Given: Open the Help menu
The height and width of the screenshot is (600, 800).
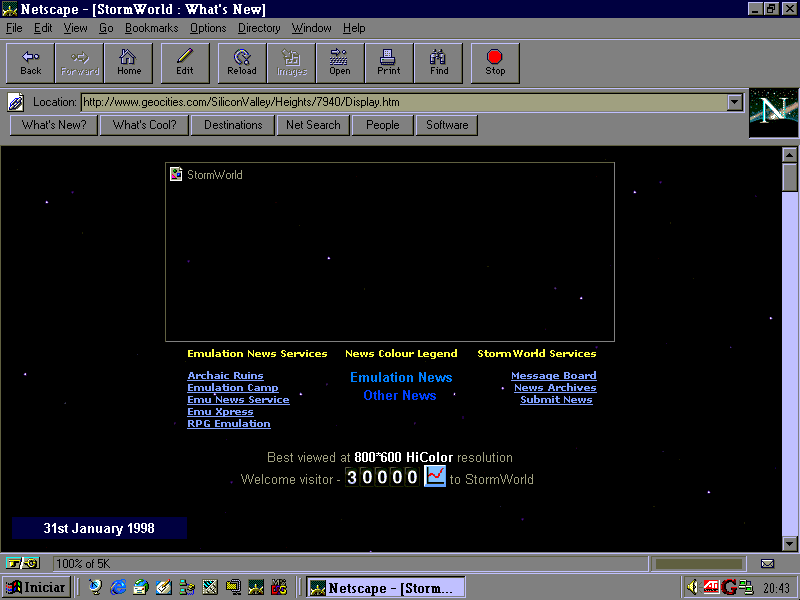Looking at the screenshot, I should tap(354, 28).
